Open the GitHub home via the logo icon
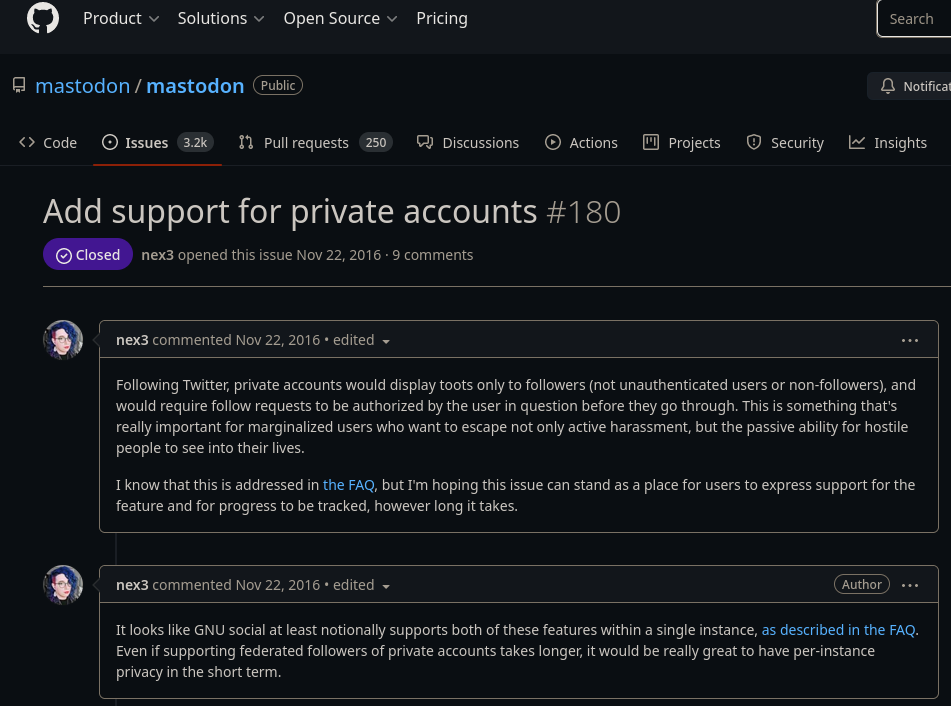Image resolution: width=951 pixels, height=706 pixels. pyautogui.click(x=42, y=18)
